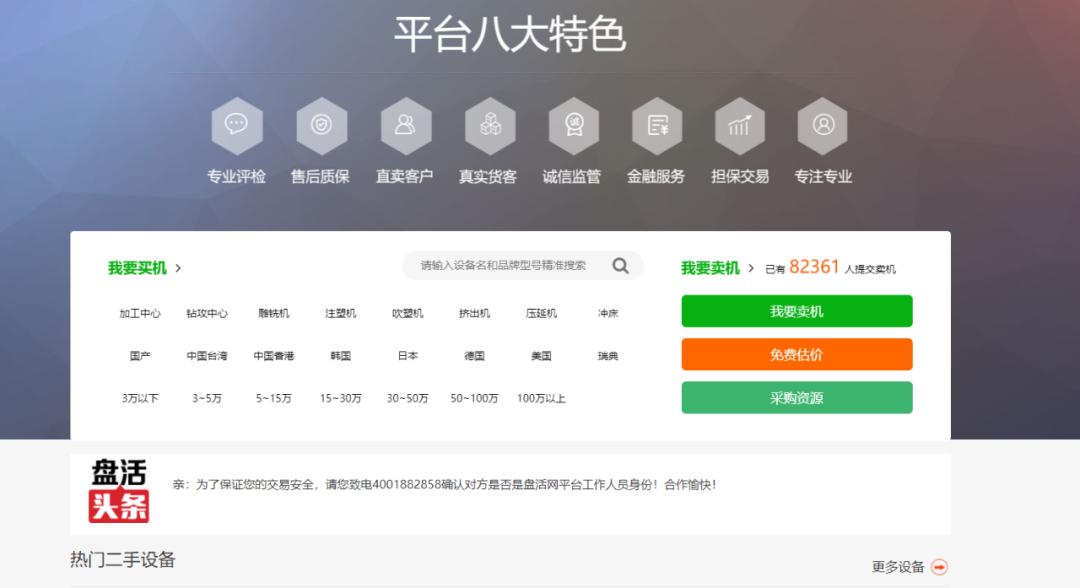Click the 真实货客 hexagon icon
Image resolution: width=1080 pixels, height=588 pixels.
pos(488,128)
